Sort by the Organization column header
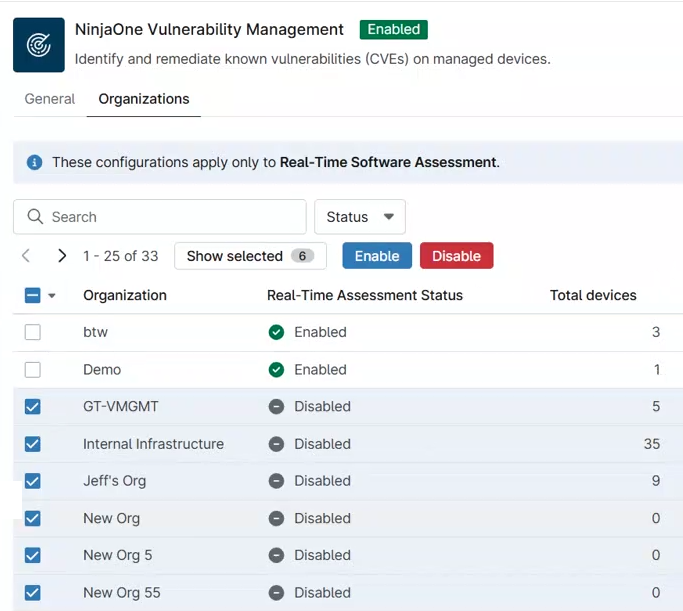Image resolution: width=683 pixels, height=611 pixels. tap(125, 295)
